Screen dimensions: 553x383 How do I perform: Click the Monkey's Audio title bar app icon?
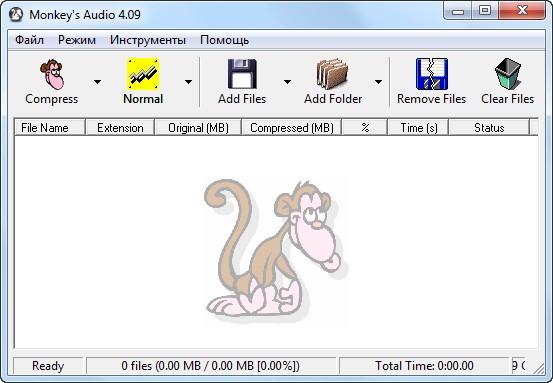coord(16,15)
